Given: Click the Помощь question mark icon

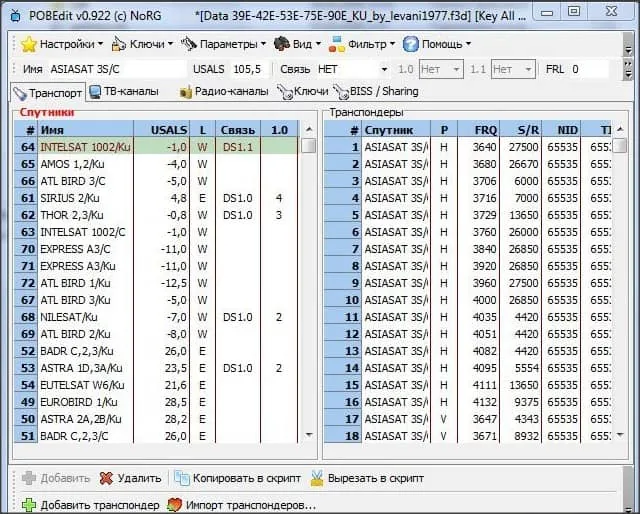Looking at the screenshot, I should pos(411,44).
